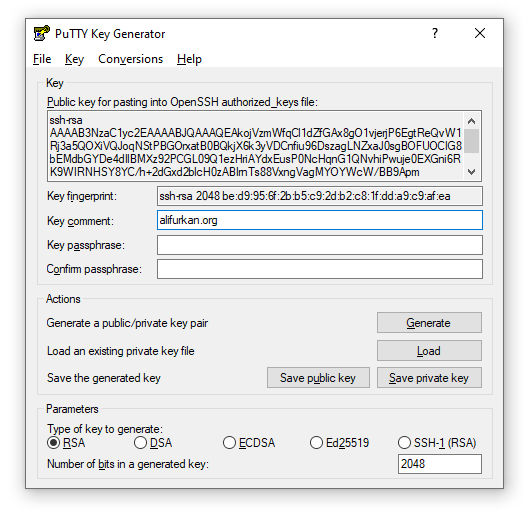
Task: Close the PuTTY Key Generator window
Action: (x=480, y=33)
